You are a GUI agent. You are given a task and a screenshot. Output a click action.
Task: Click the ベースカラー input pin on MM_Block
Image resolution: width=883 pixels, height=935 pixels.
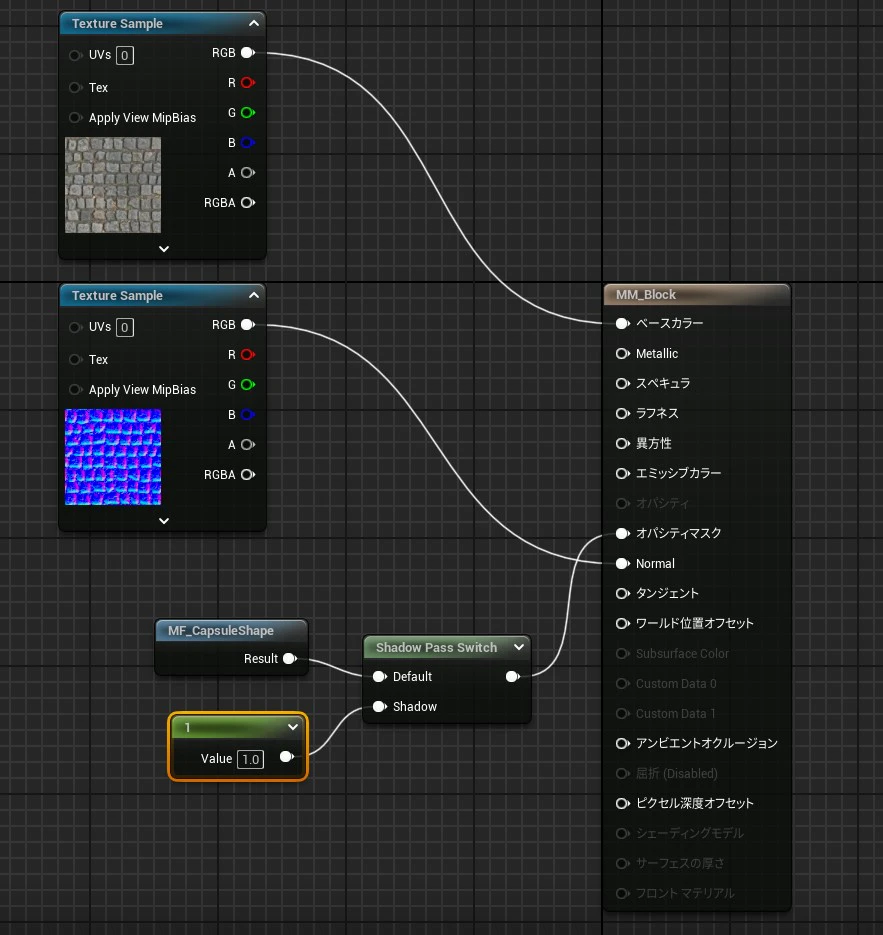[622, 323]
